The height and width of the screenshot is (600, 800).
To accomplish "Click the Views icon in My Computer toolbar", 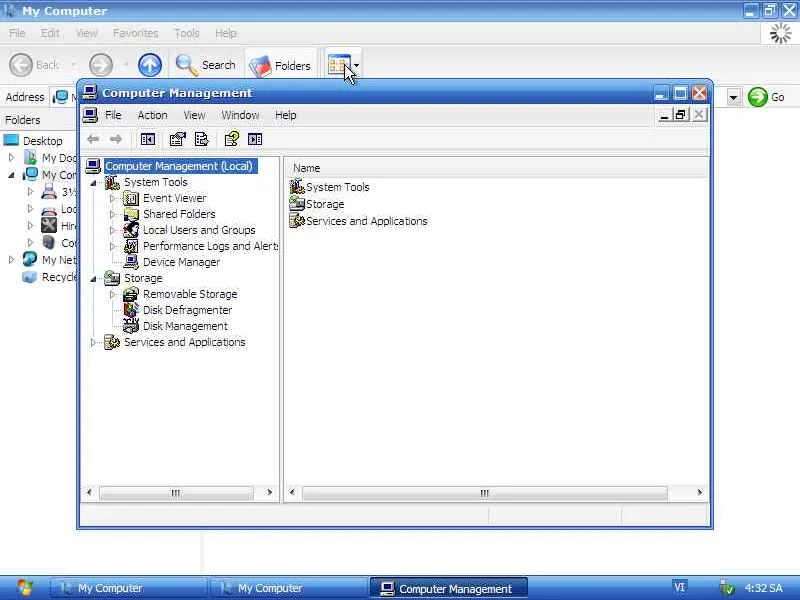I will tap(339, 65).
